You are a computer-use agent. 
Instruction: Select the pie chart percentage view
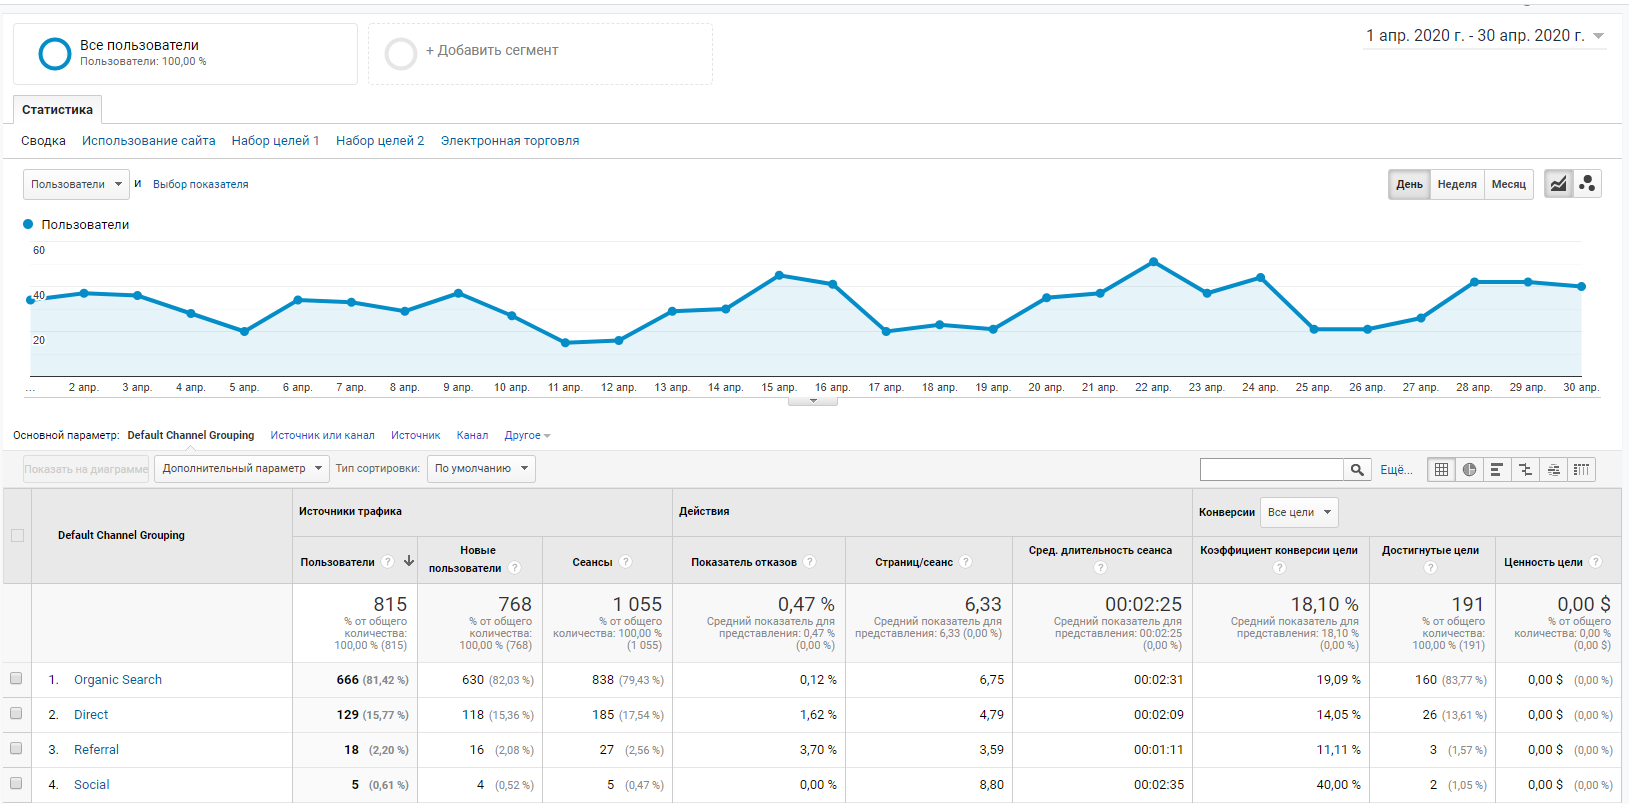pyautogui.click(x=1469, y=470)
